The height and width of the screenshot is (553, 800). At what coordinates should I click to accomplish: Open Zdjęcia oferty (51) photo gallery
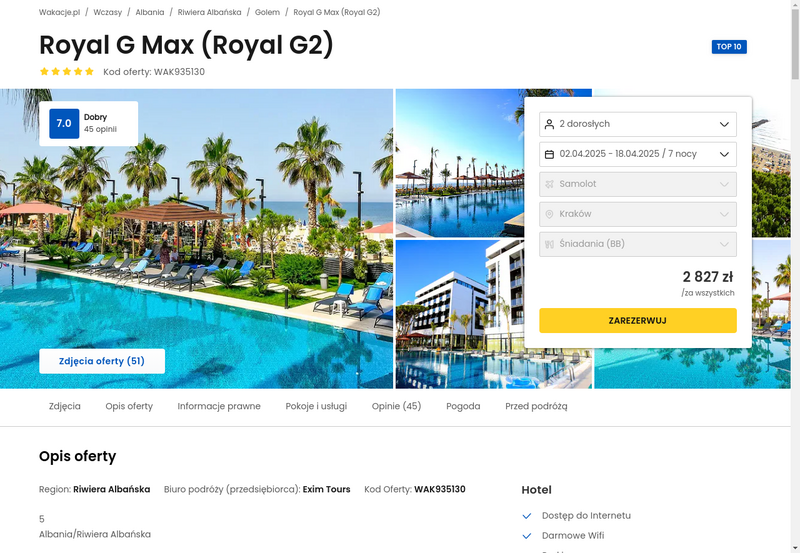pyautogui.click(x=102, y=361)
